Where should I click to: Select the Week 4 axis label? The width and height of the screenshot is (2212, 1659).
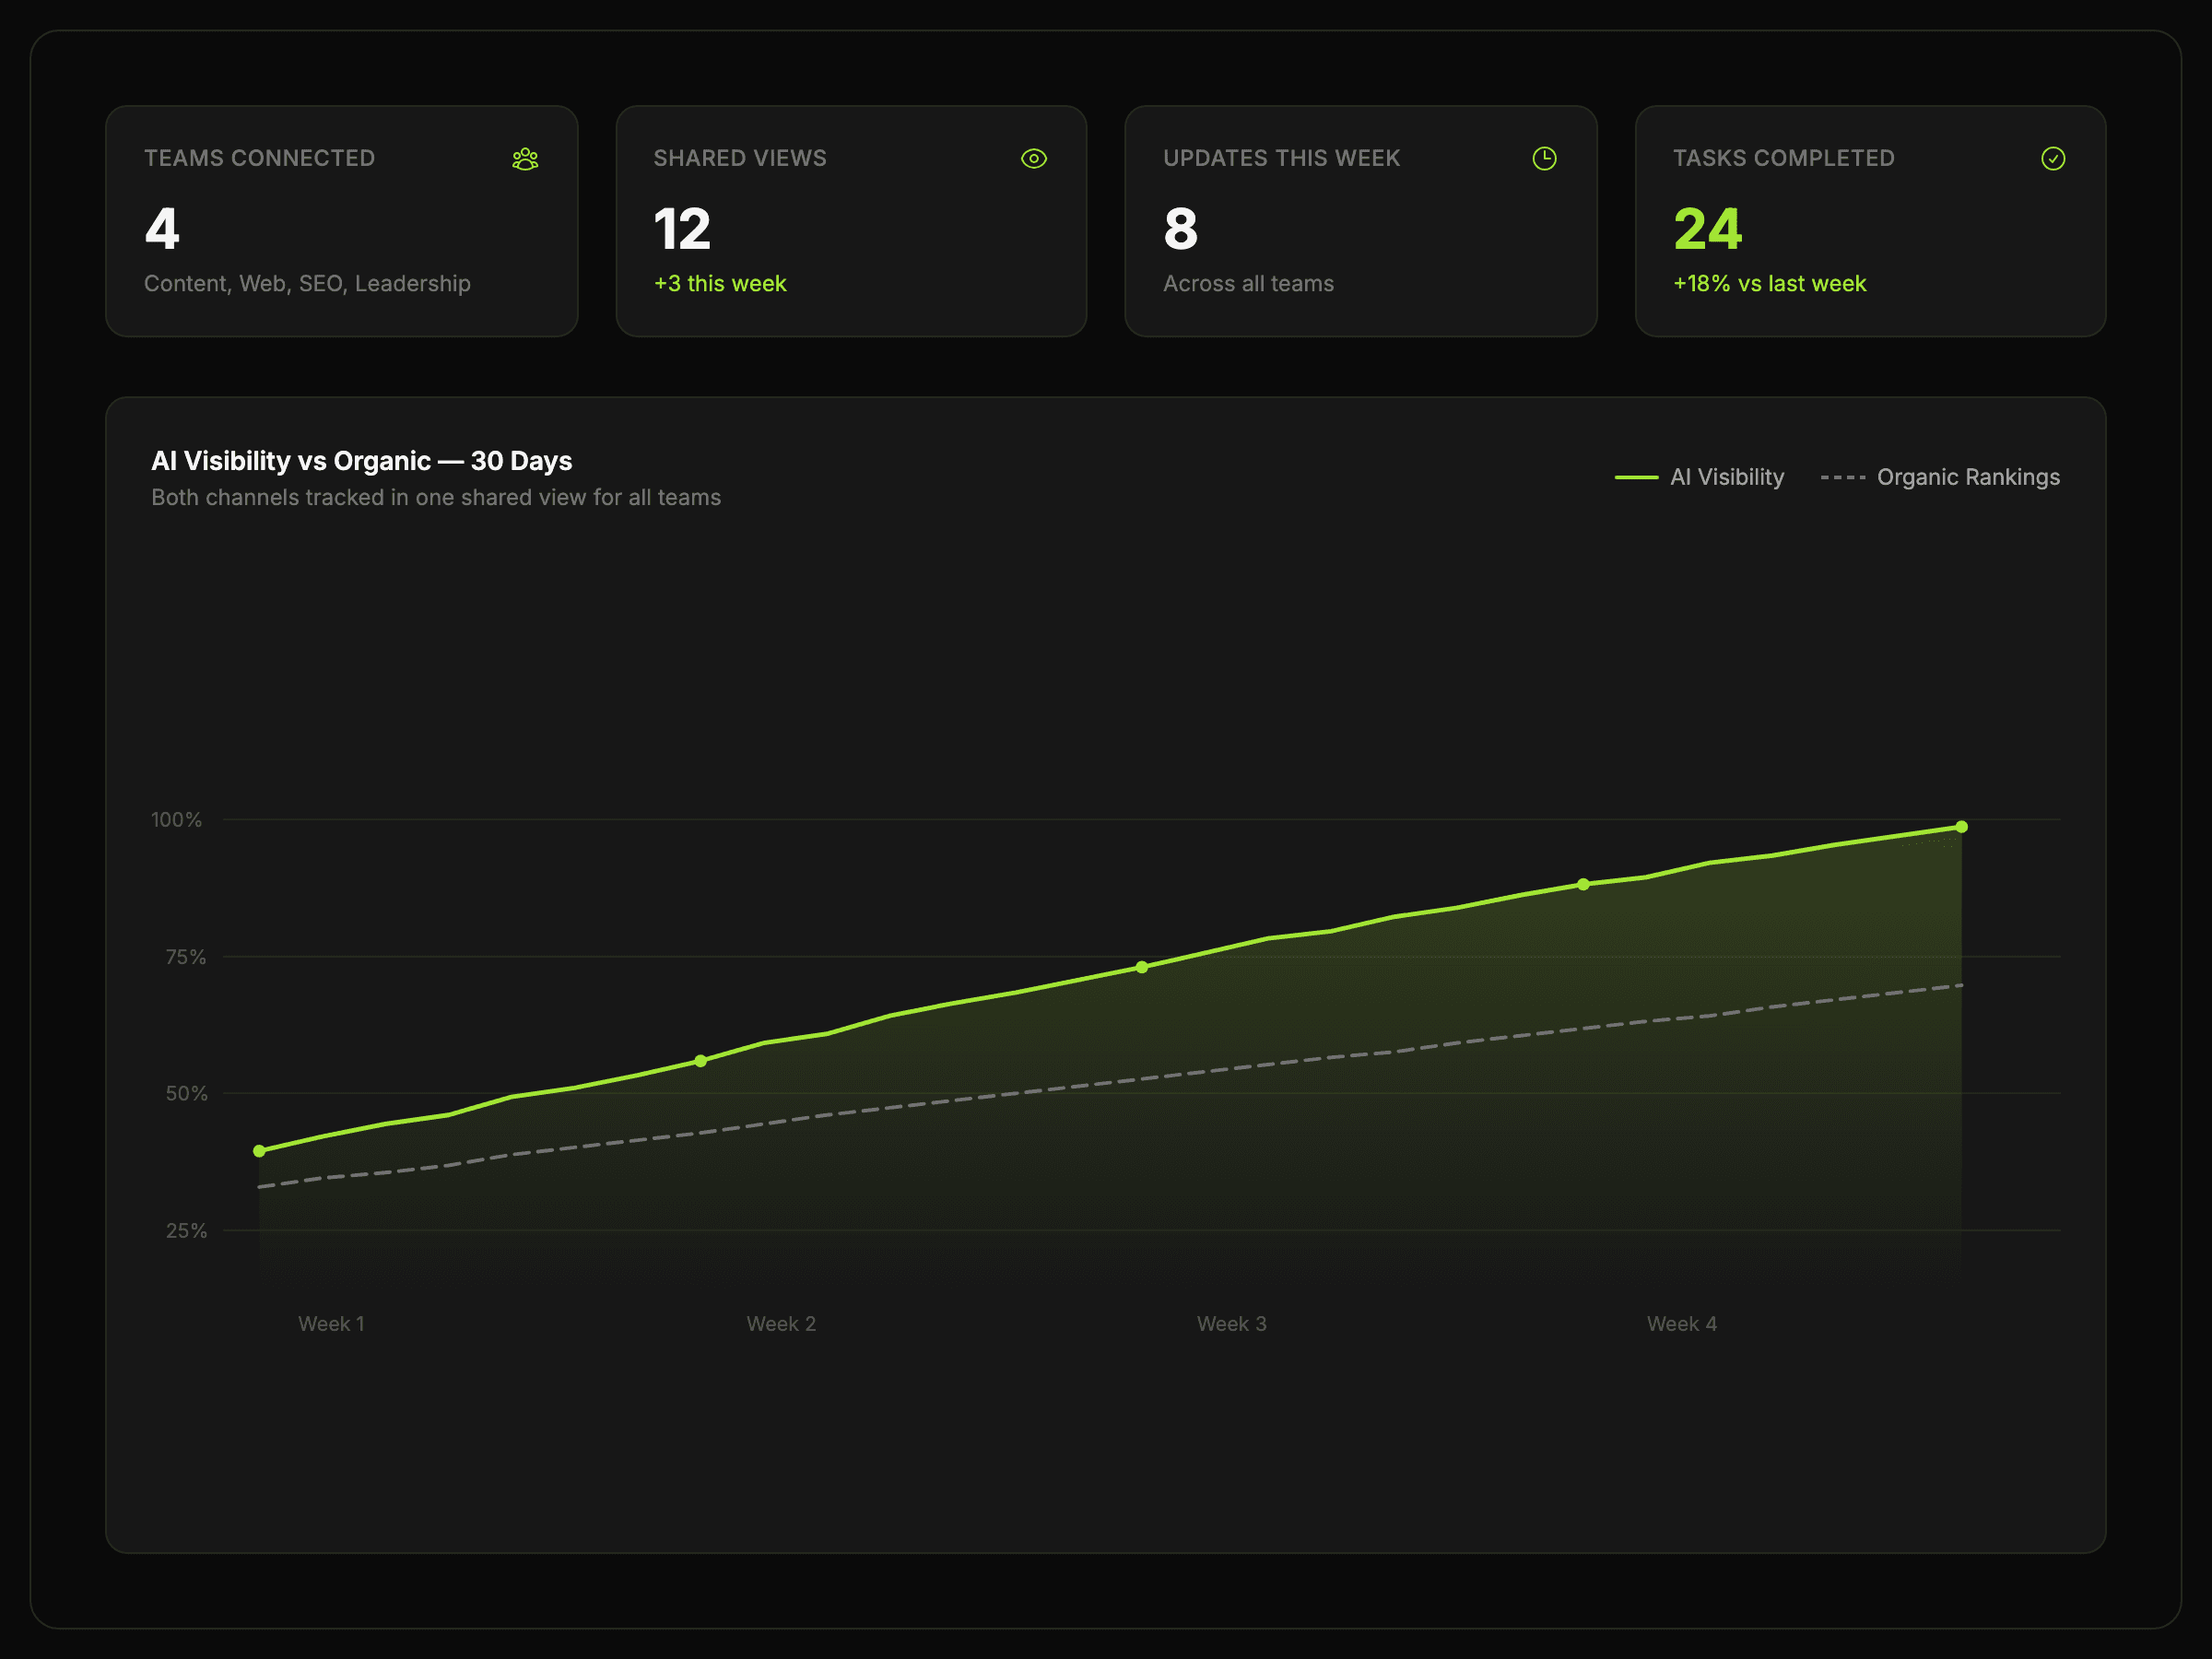(1681, 1323)
